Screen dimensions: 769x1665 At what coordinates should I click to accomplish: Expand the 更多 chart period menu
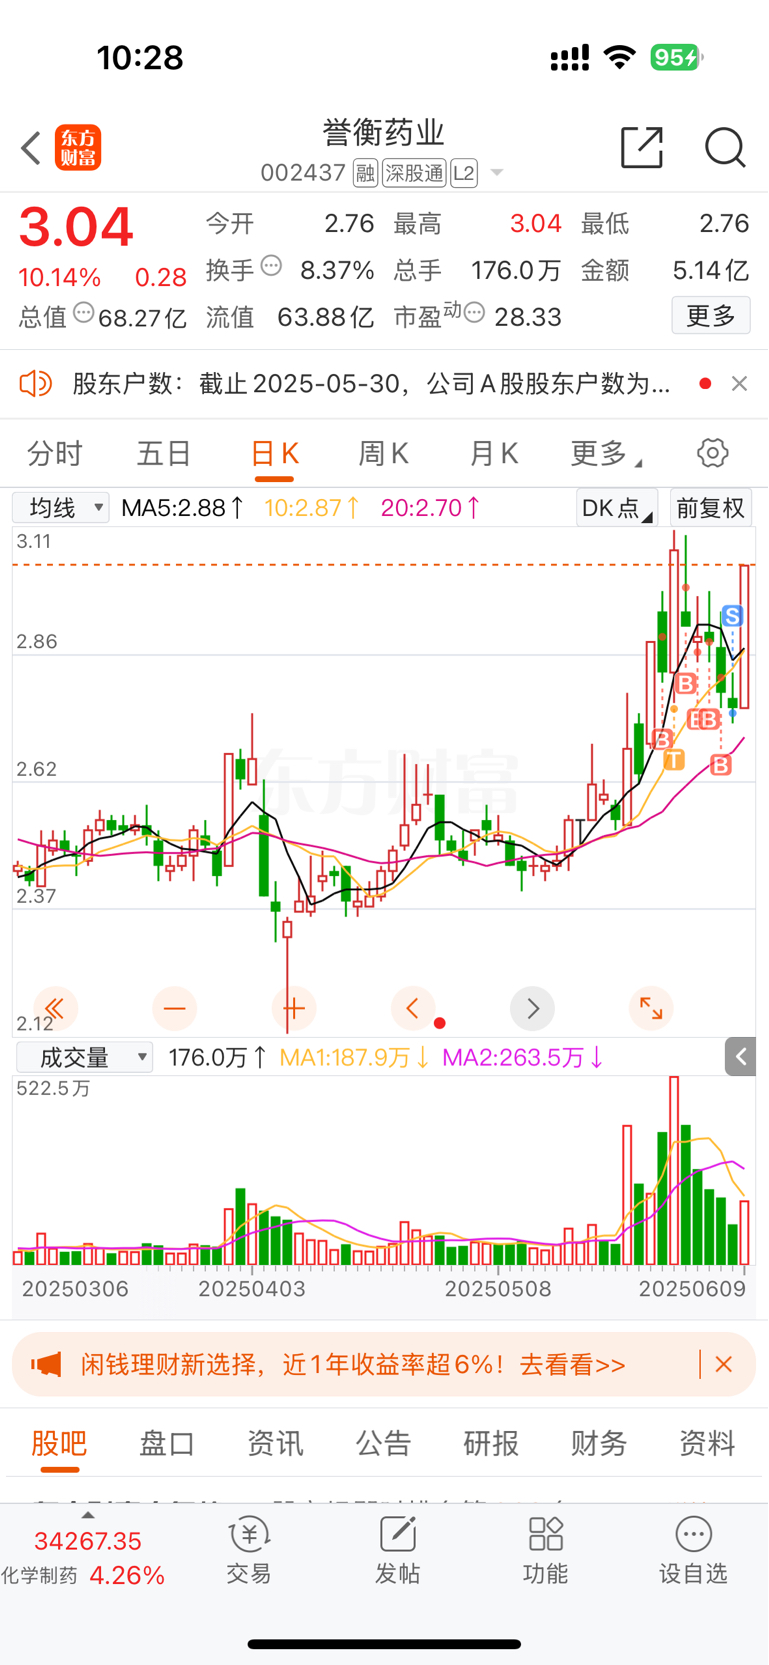click(606, 453)
